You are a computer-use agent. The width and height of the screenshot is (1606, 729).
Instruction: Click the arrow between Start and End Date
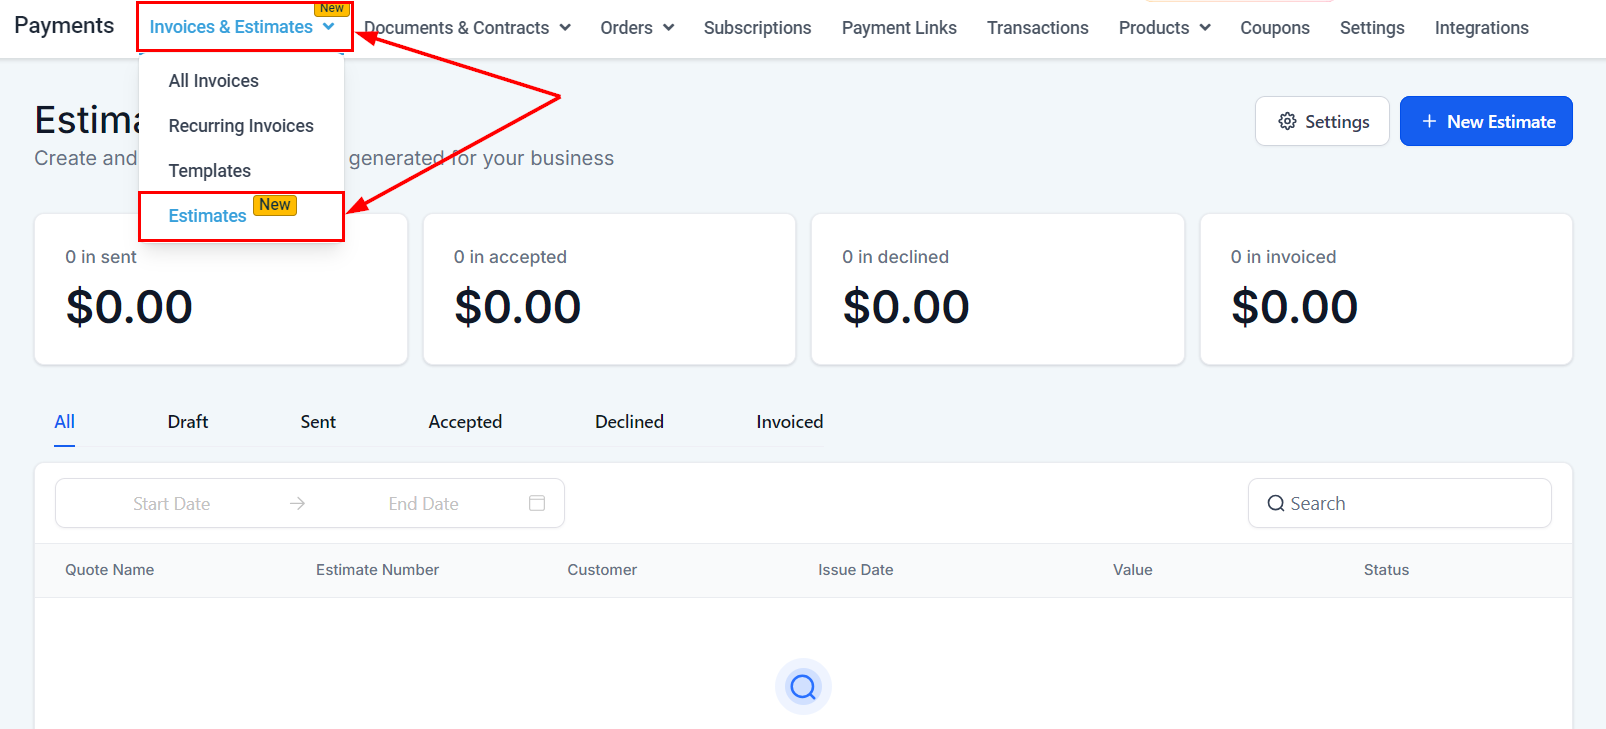(297, 503)
